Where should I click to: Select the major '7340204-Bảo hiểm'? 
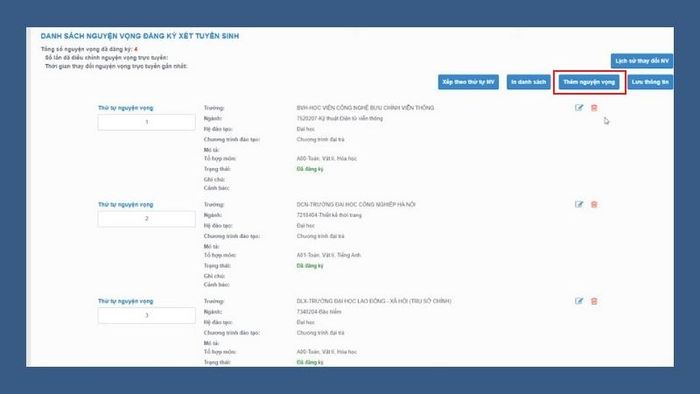pos(319,312)
